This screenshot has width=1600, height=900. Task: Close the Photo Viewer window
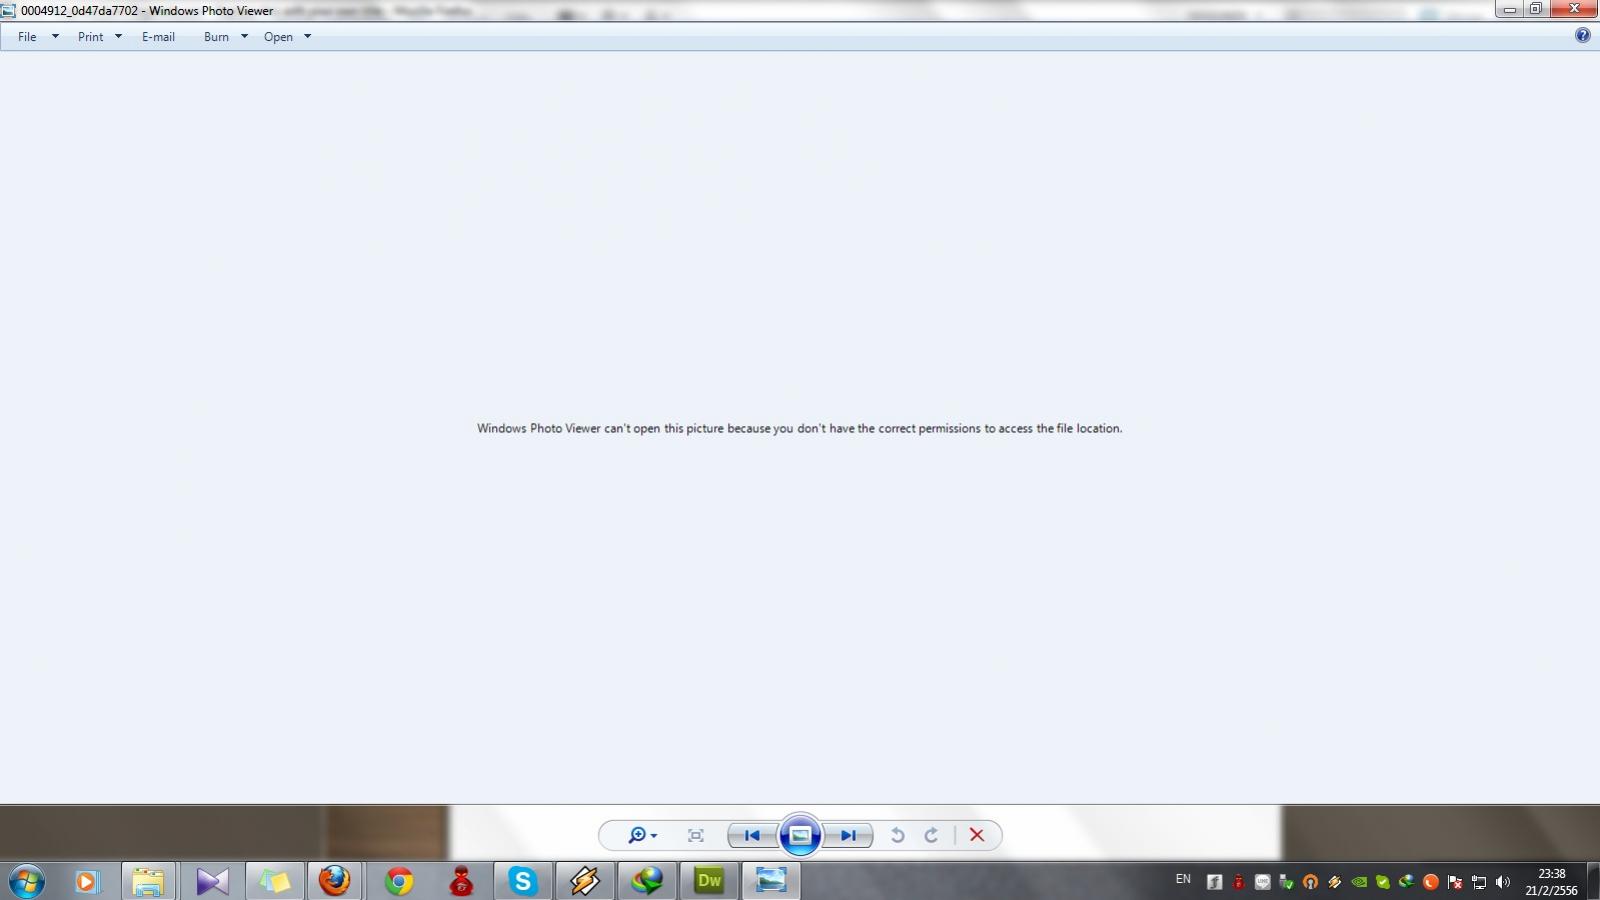pyautogui.click(x=1574, y=9)
